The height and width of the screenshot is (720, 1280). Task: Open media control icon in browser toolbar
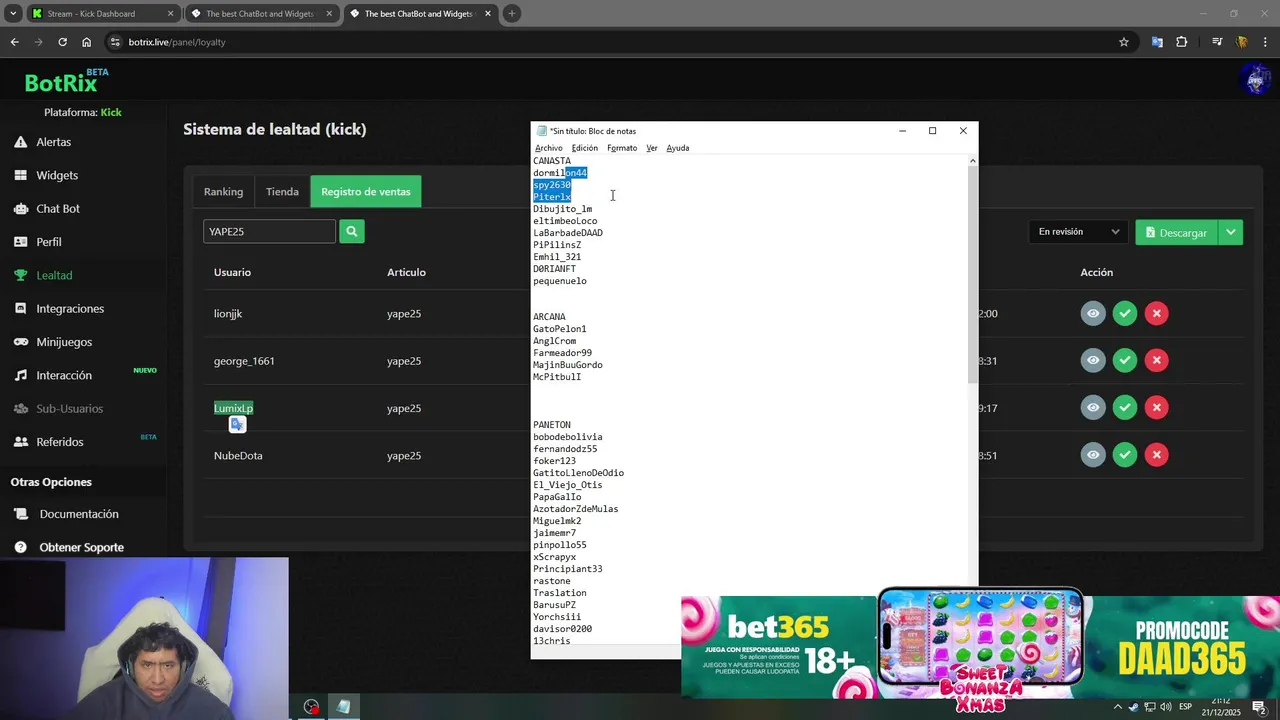coord(1217,42)
